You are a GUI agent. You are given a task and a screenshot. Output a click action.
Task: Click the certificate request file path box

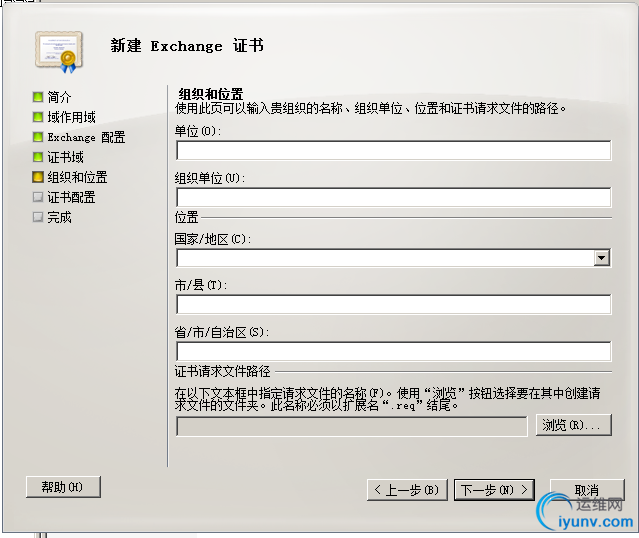(x=352, y=426)
